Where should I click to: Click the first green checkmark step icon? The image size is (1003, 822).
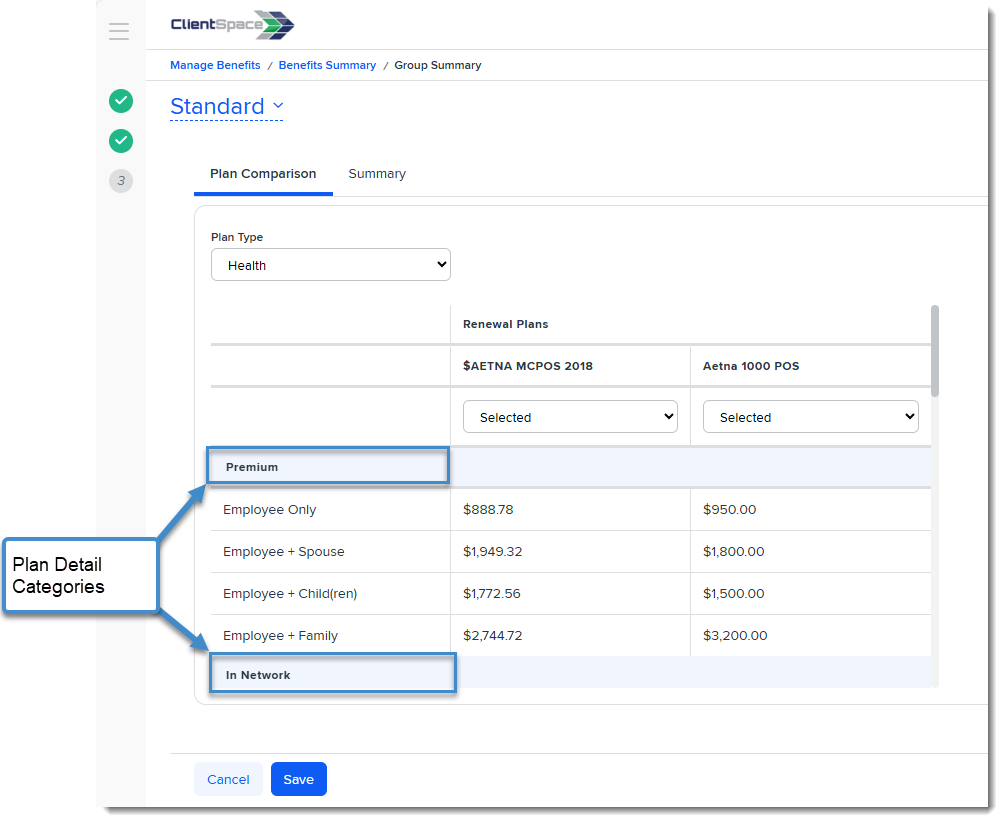click(121, 101)
